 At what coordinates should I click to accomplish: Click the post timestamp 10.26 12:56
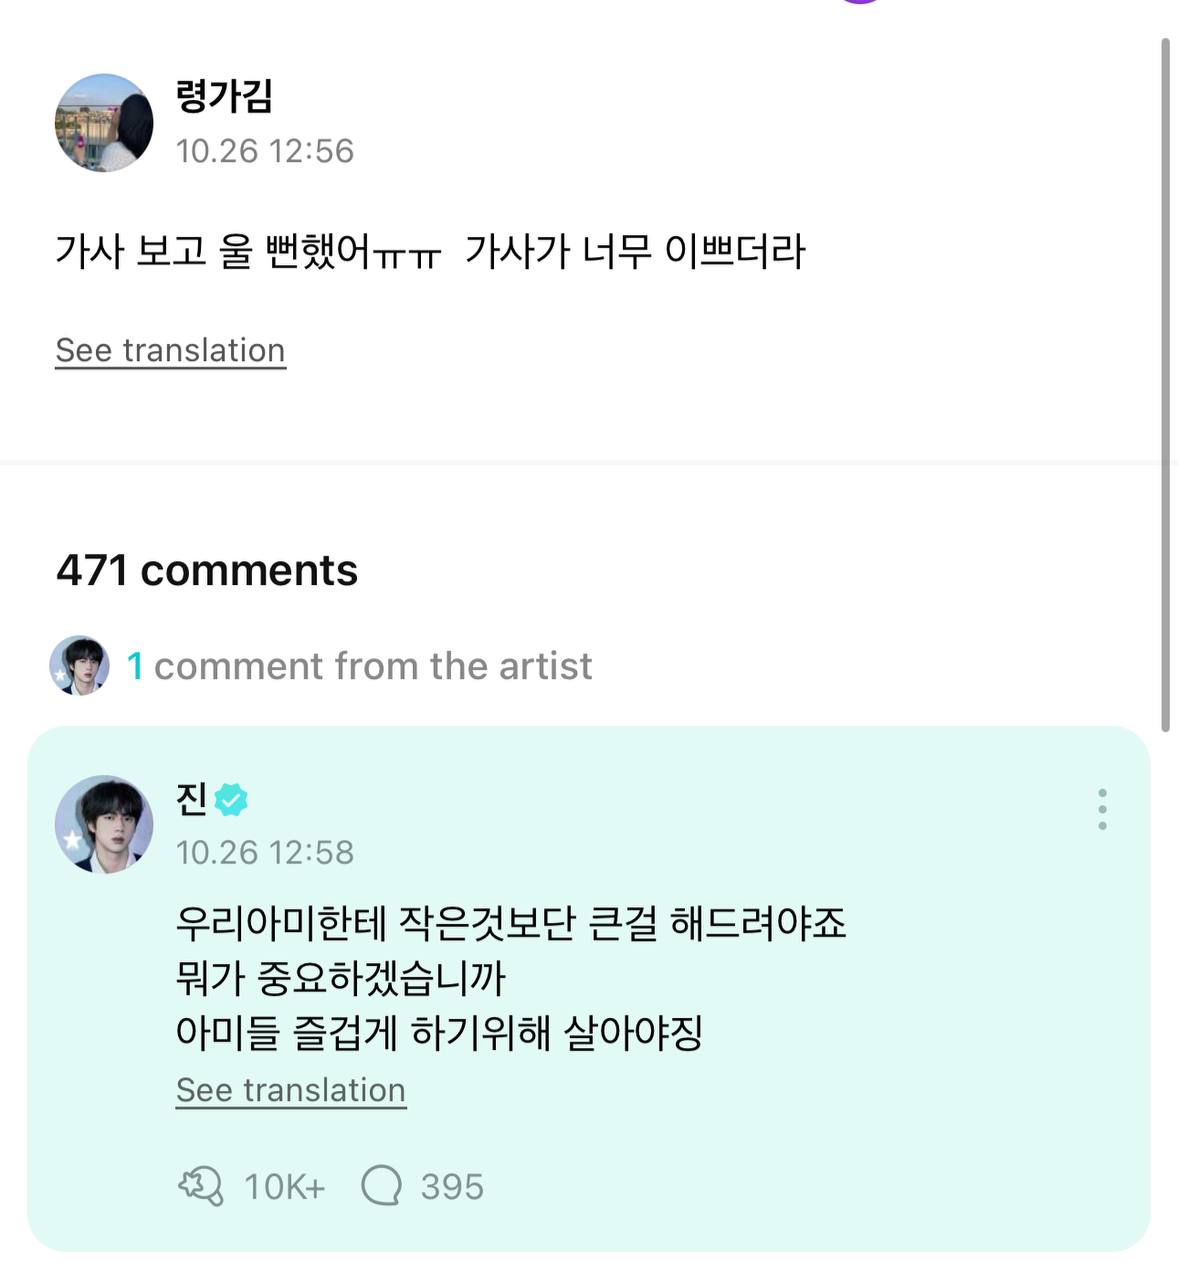(265, 151)
